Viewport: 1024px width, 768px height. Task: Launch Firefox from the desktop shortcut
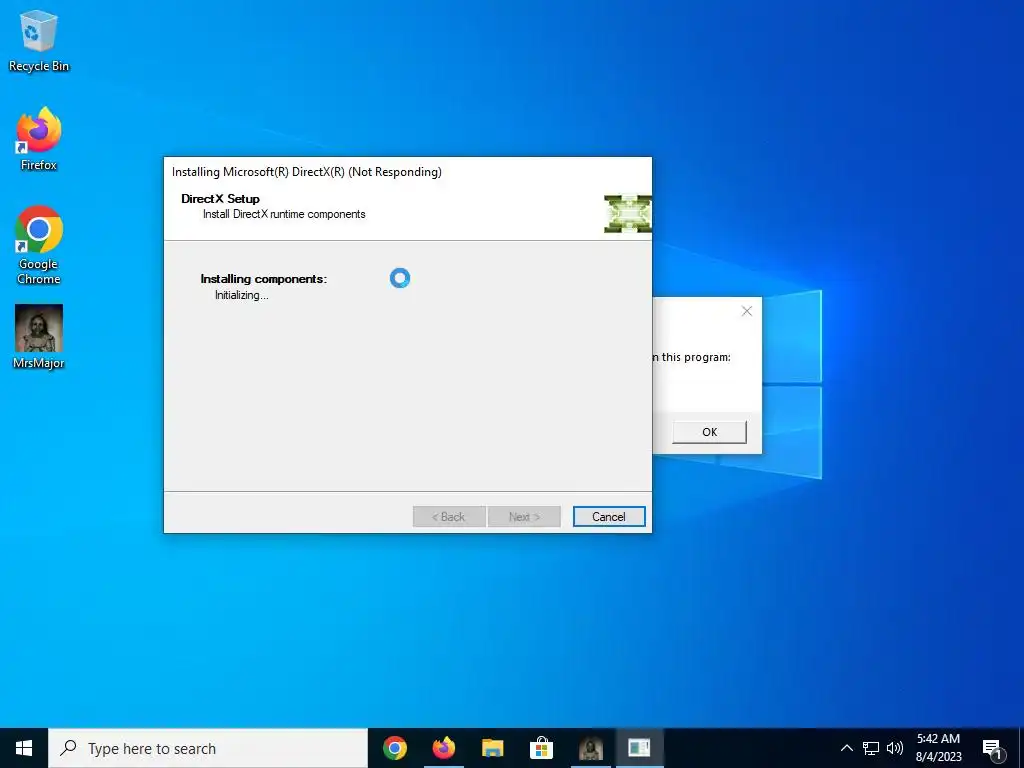39,139
